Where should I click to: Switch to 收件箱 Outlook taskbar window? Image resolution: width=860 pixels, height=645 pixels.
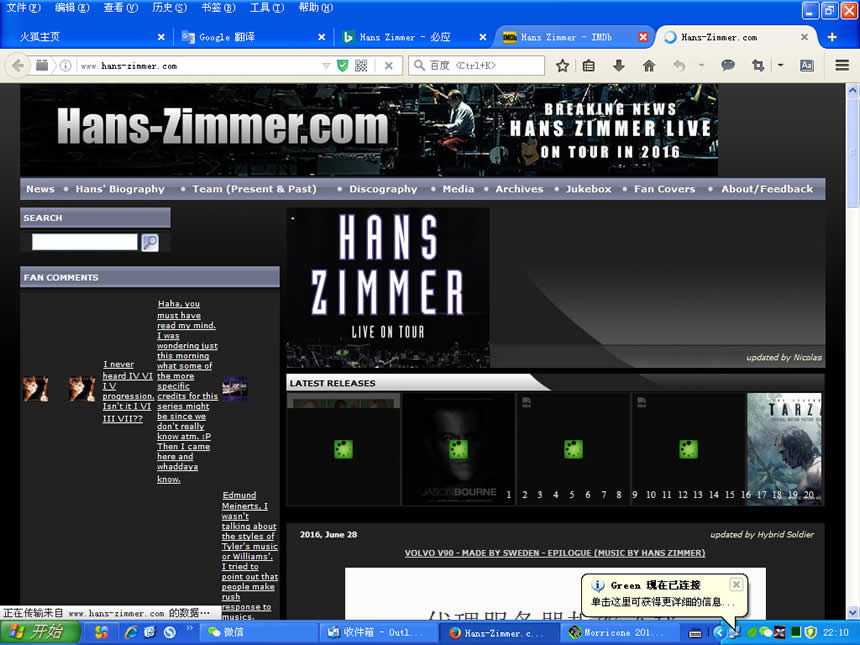376,632
